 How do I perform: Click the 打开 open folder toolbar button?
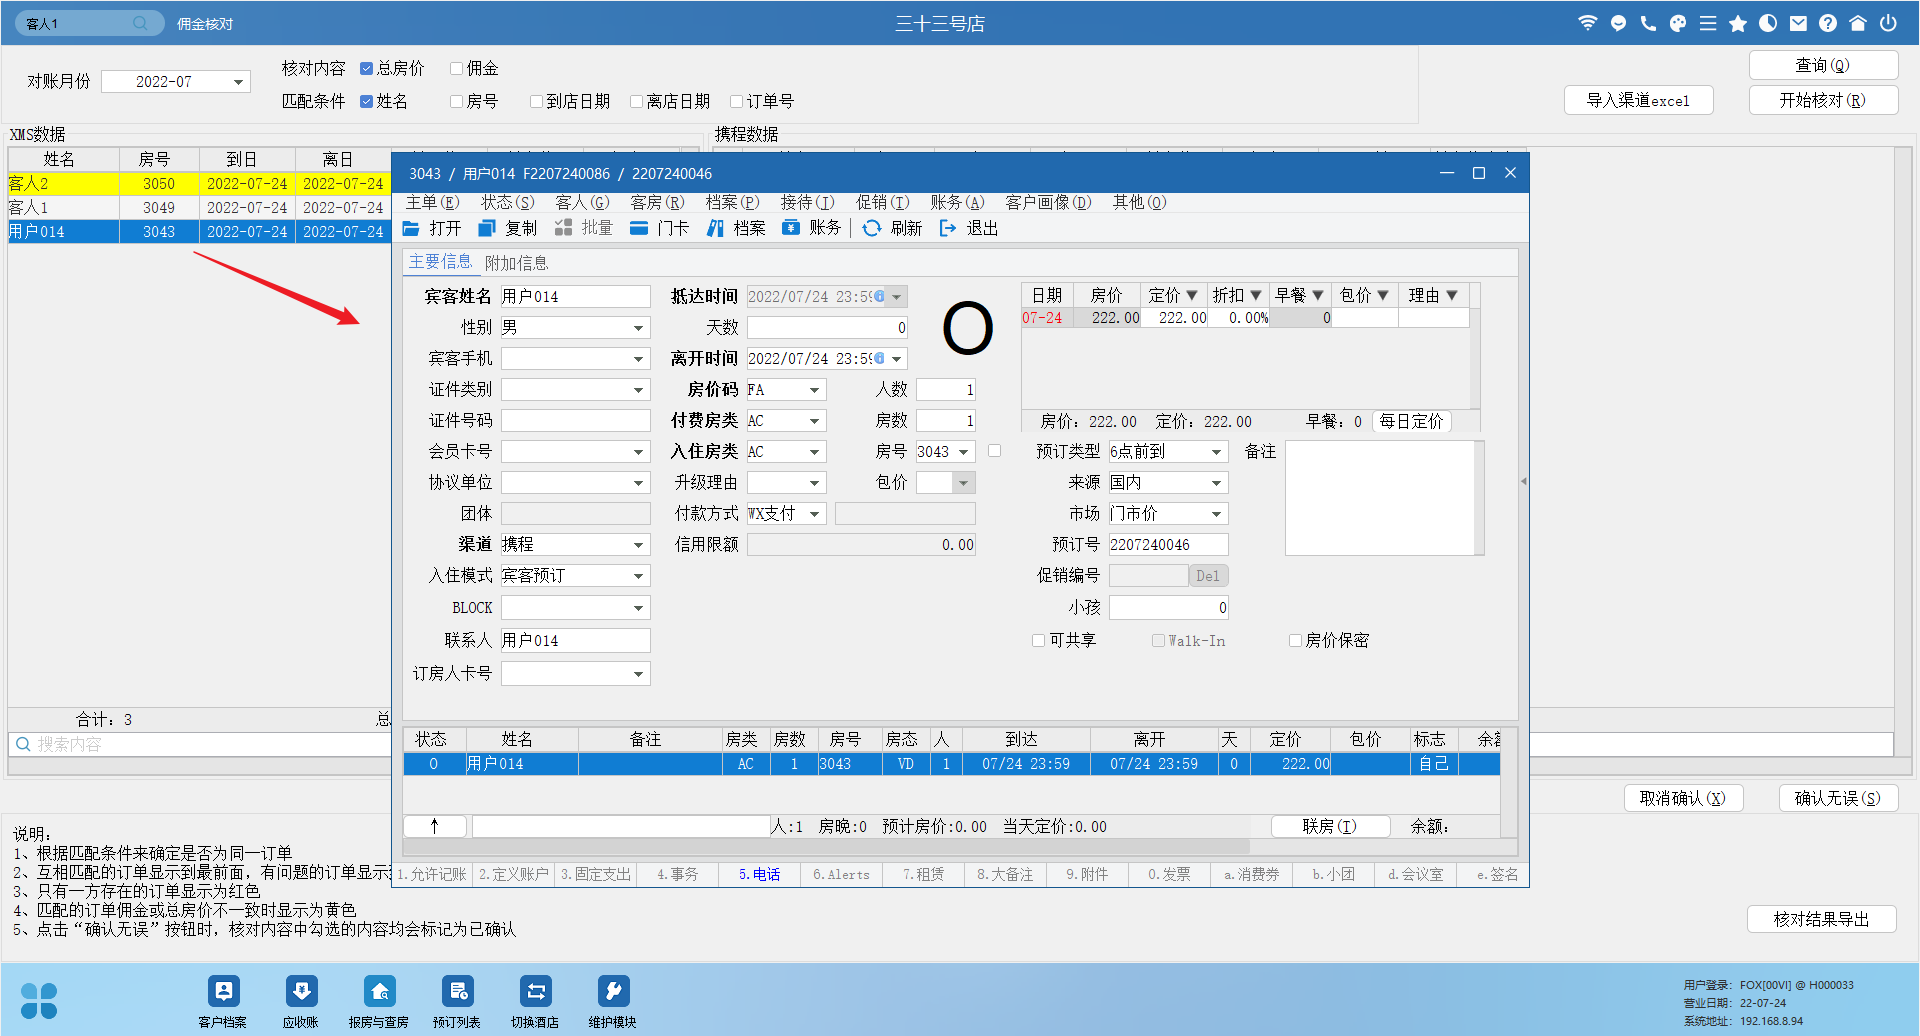pyautogui.click(x=432, y=228)
